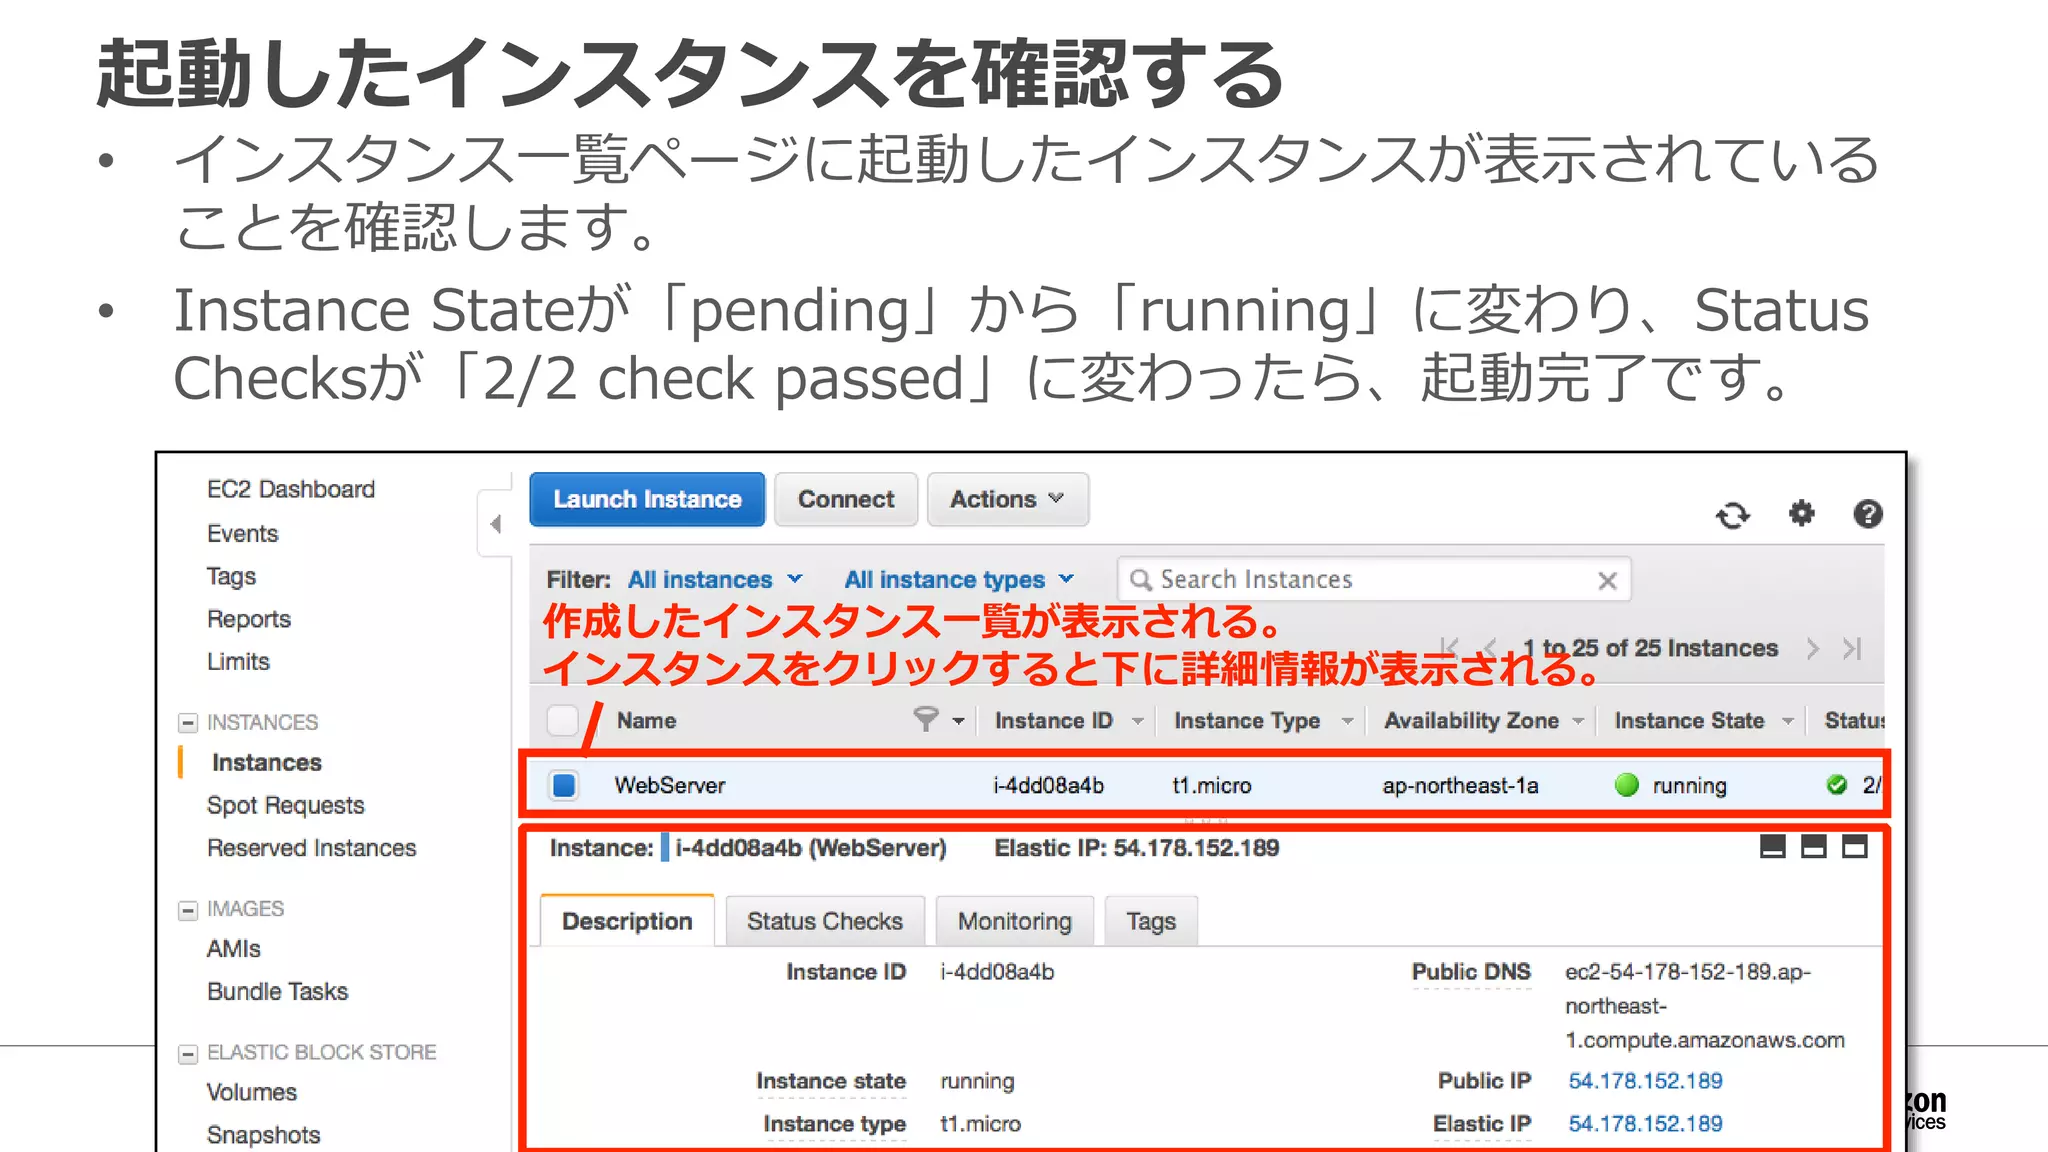Switch to the Status Checks tab
Image resolution: width=2048 pixels, height=1152 pixels.
click(824, 921)
